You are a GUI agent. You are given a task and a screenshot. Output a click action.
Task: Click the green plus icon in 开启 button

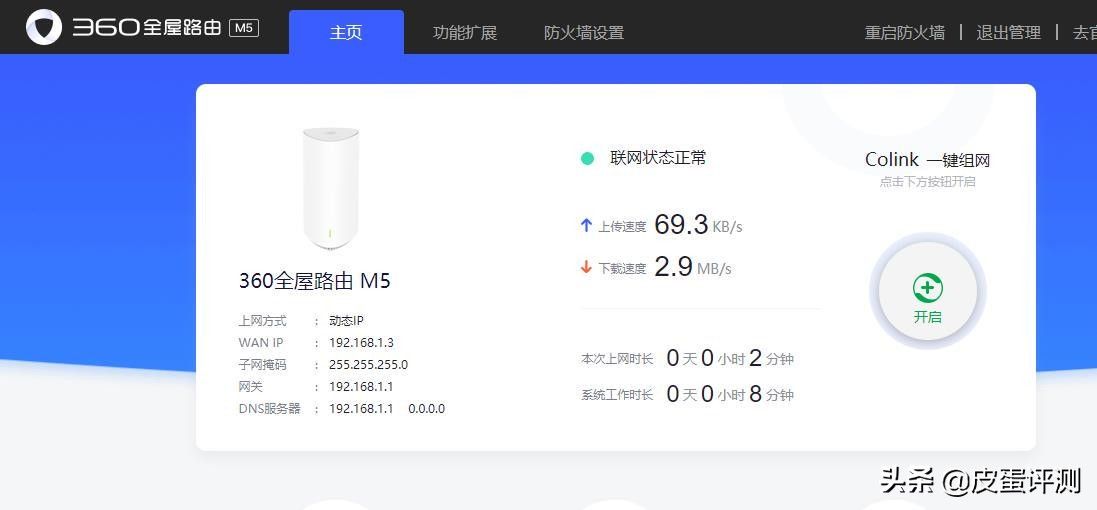coord(928,288)
